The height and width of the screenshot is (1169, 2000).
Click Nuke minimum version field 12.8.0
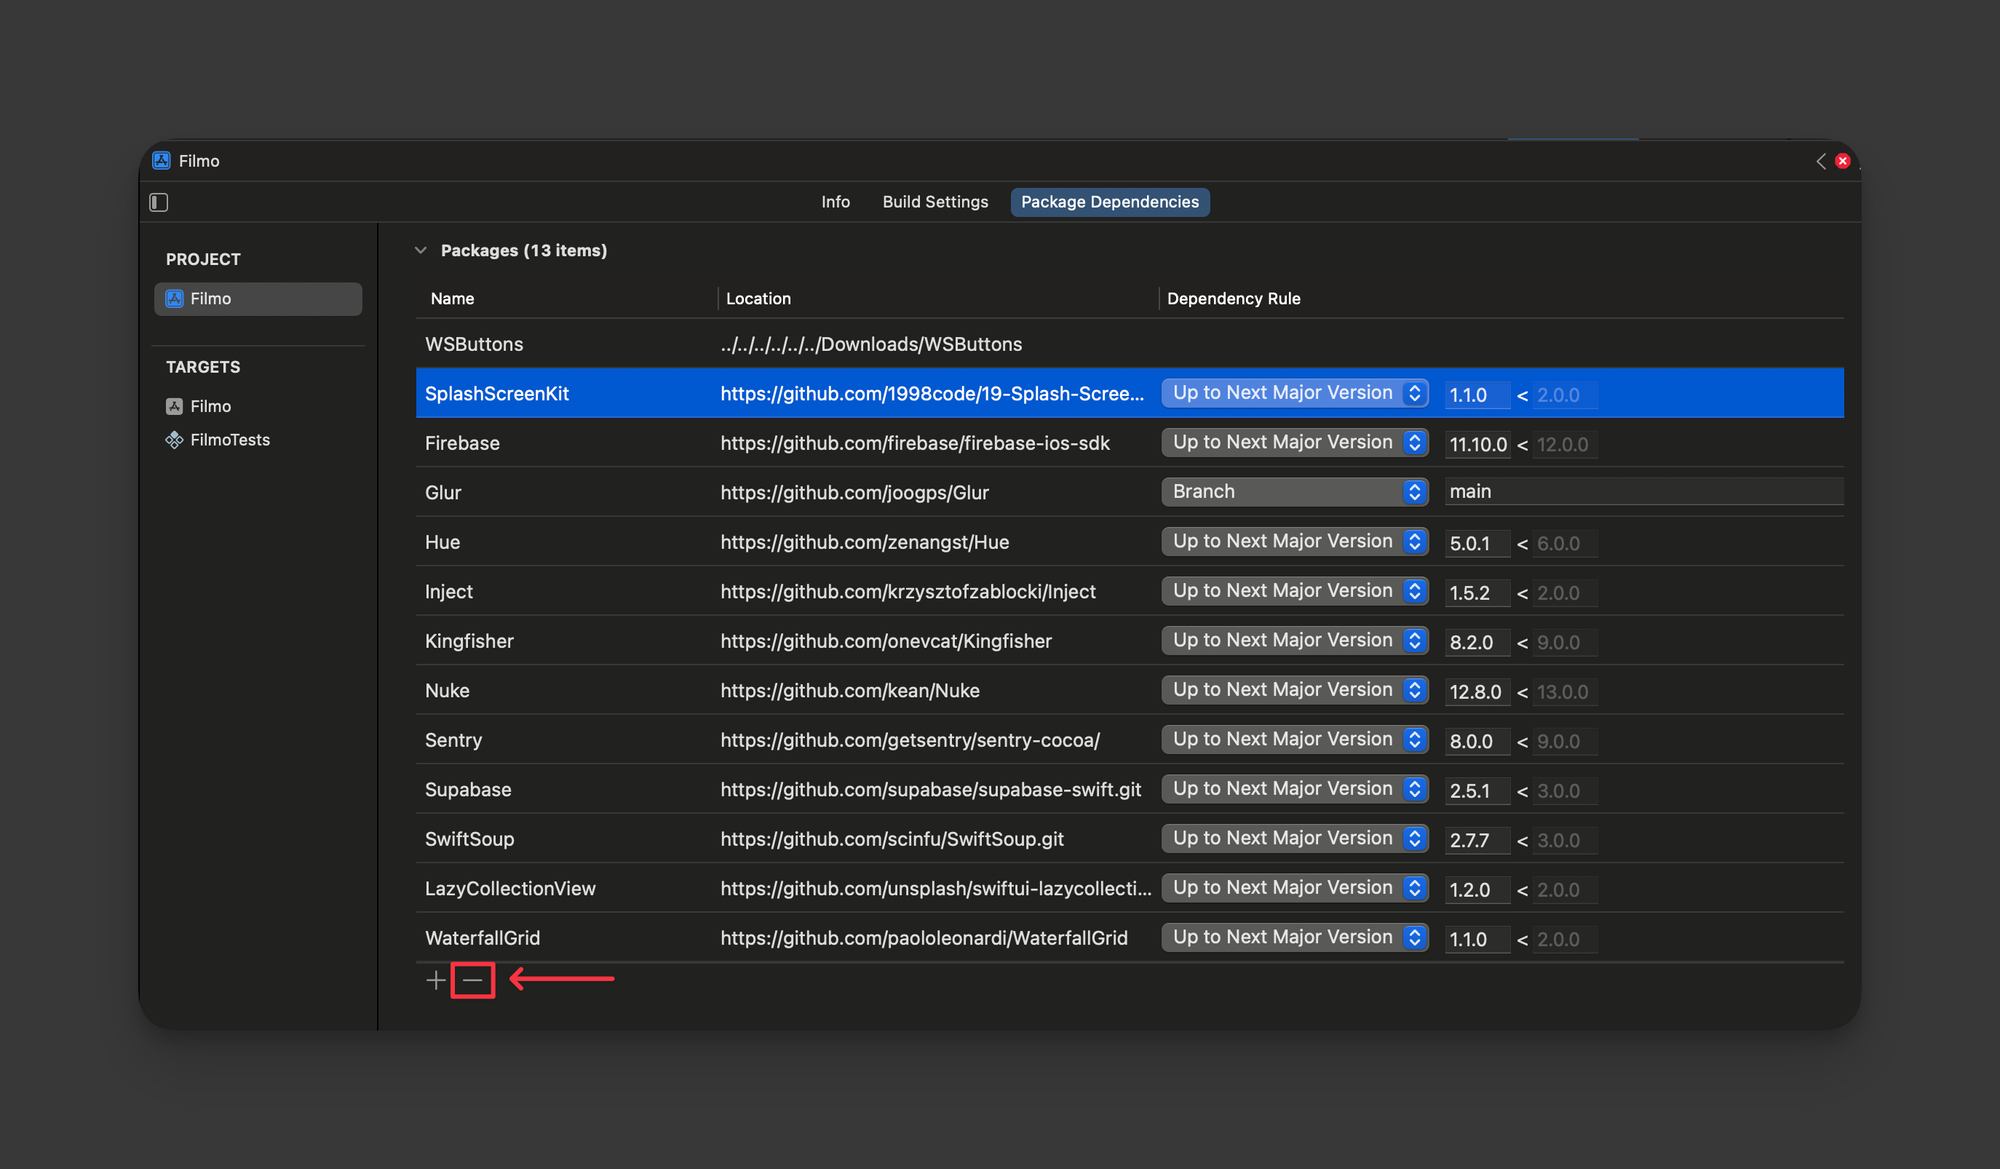pos(1476,692)
